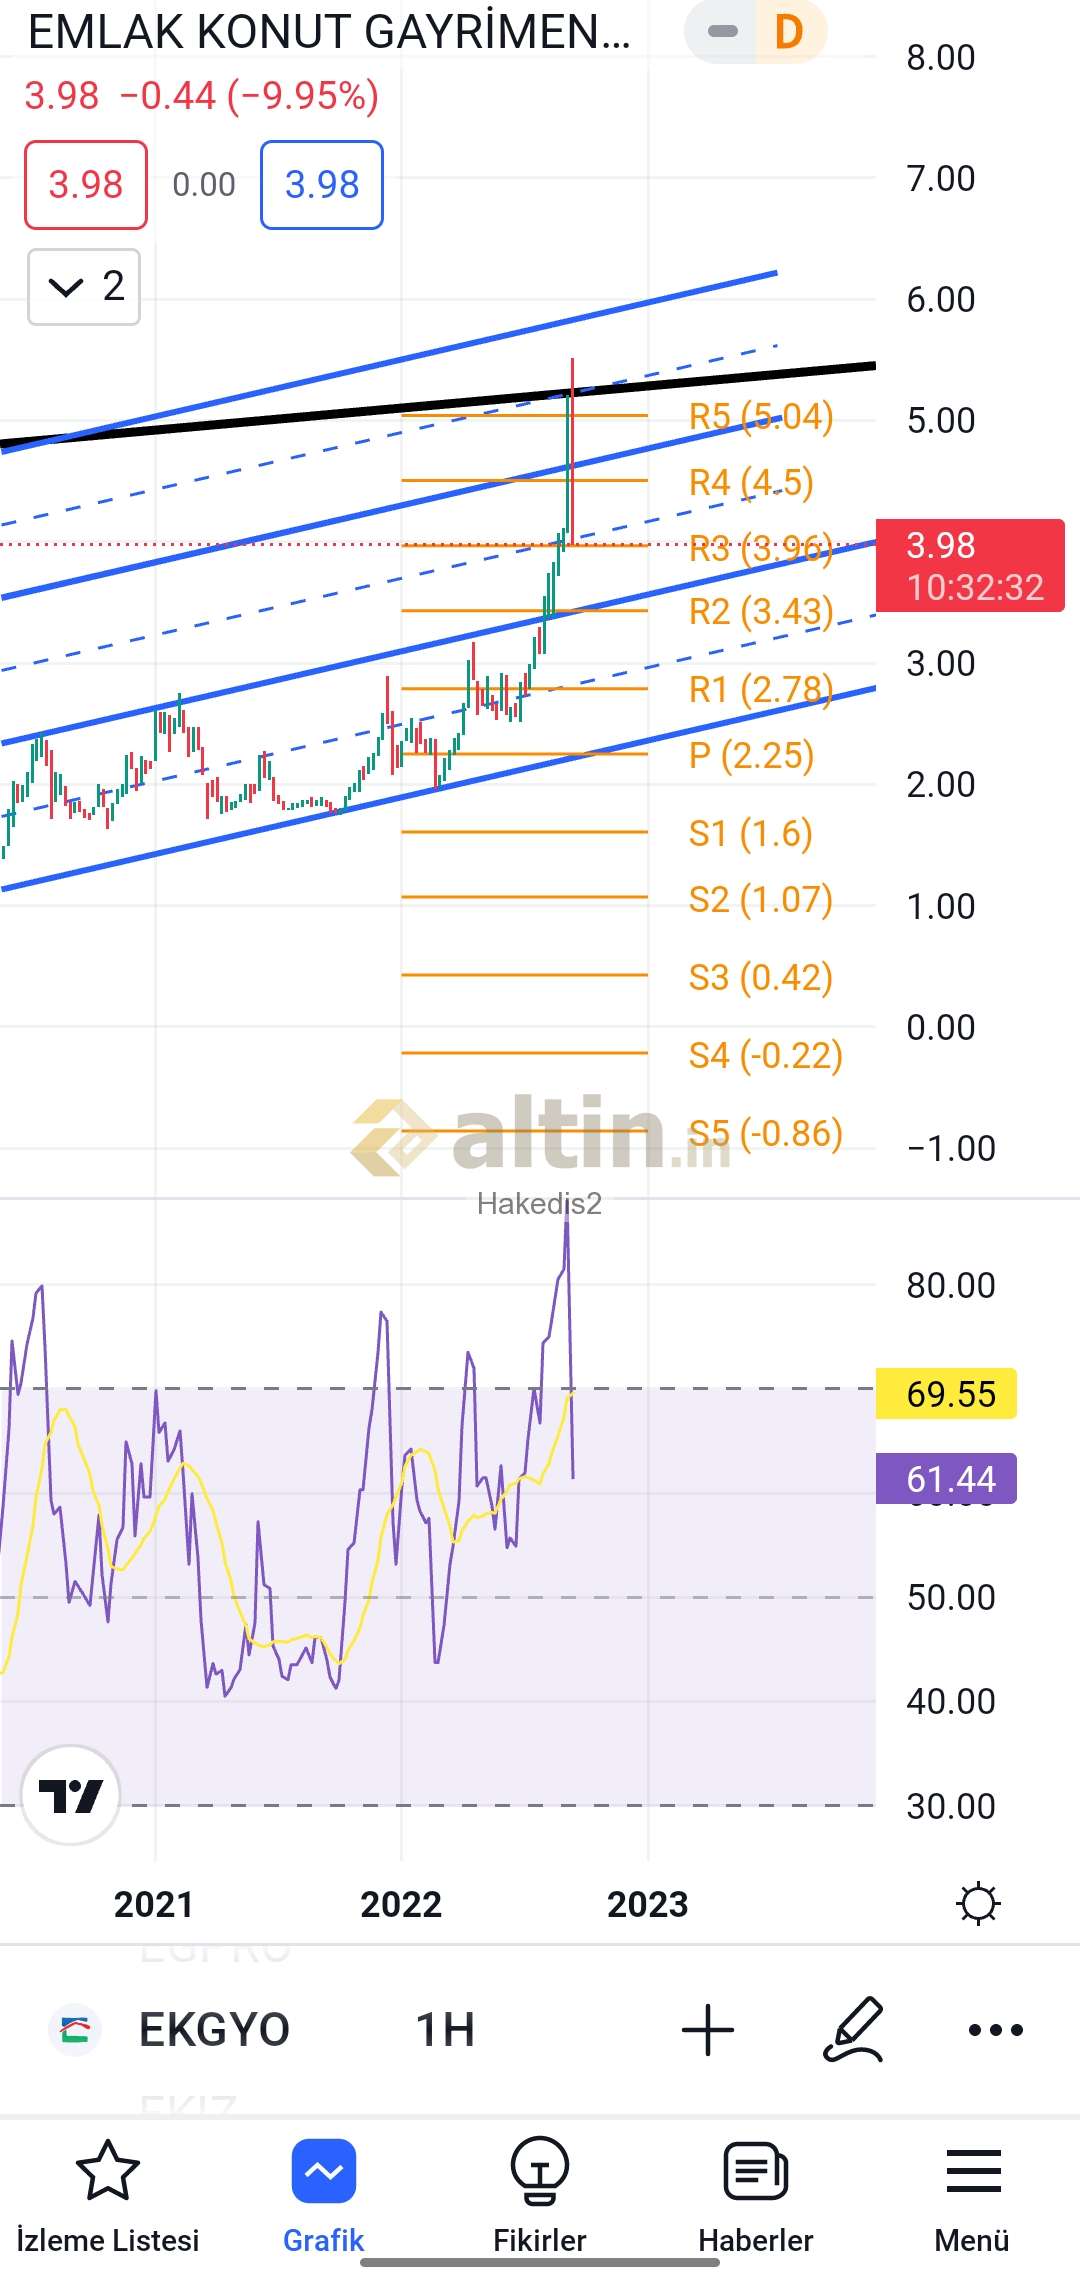The image size is (1080, 2273).
Task: Tap the 80.00 RSI scale label
Action: point(951,1285)
